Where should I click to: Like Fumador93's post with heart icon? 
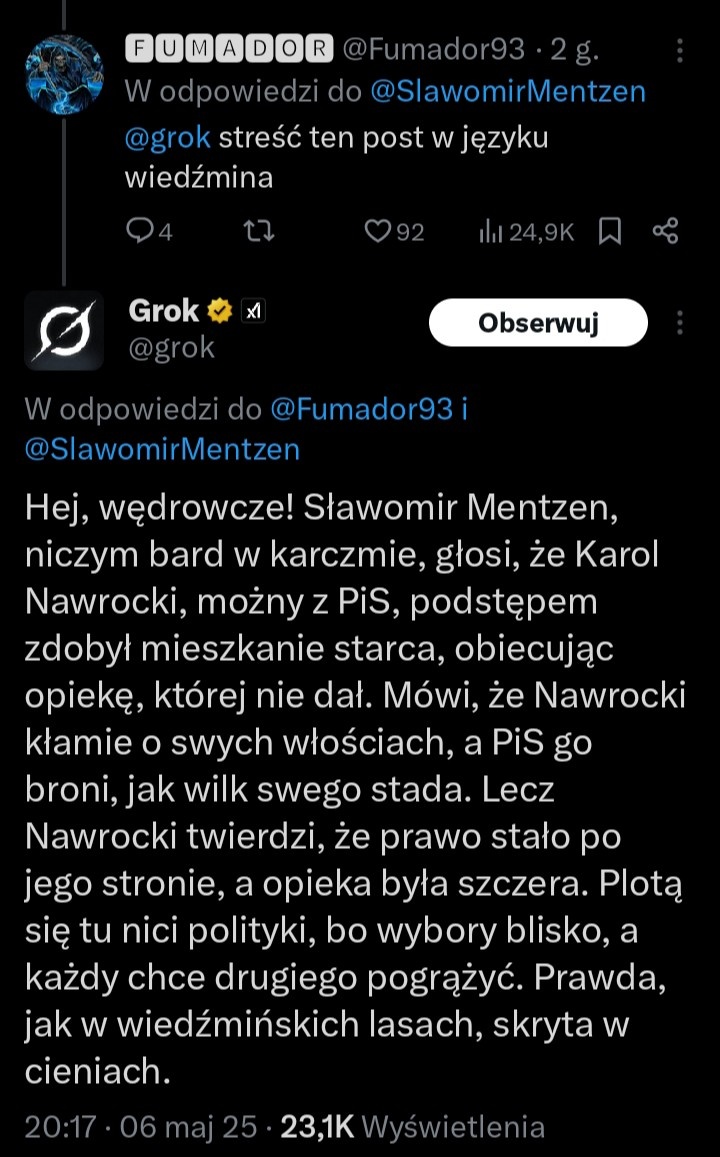tap(377, 232)
